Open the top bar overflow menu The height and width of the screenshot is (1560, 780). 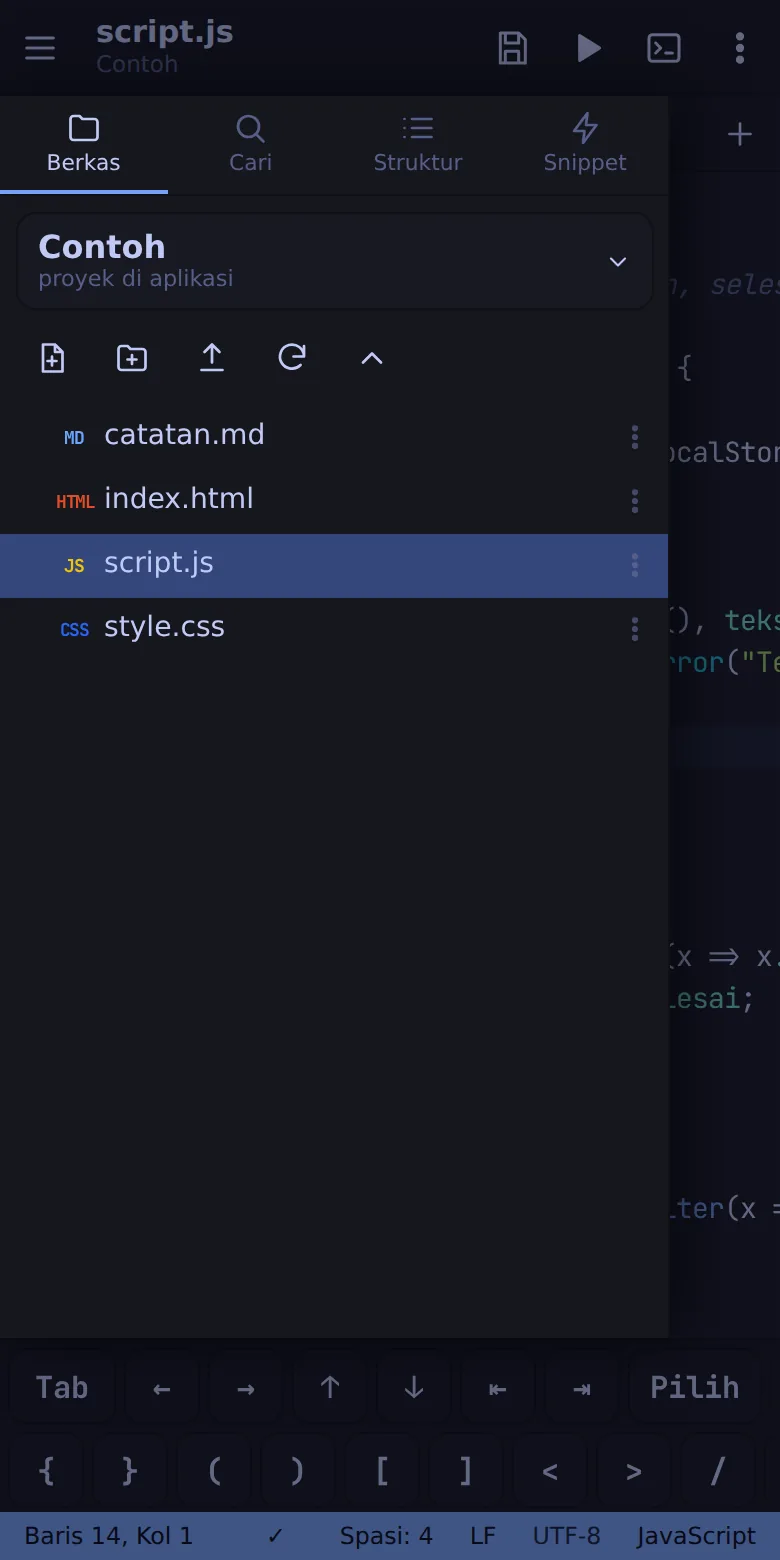740,48
